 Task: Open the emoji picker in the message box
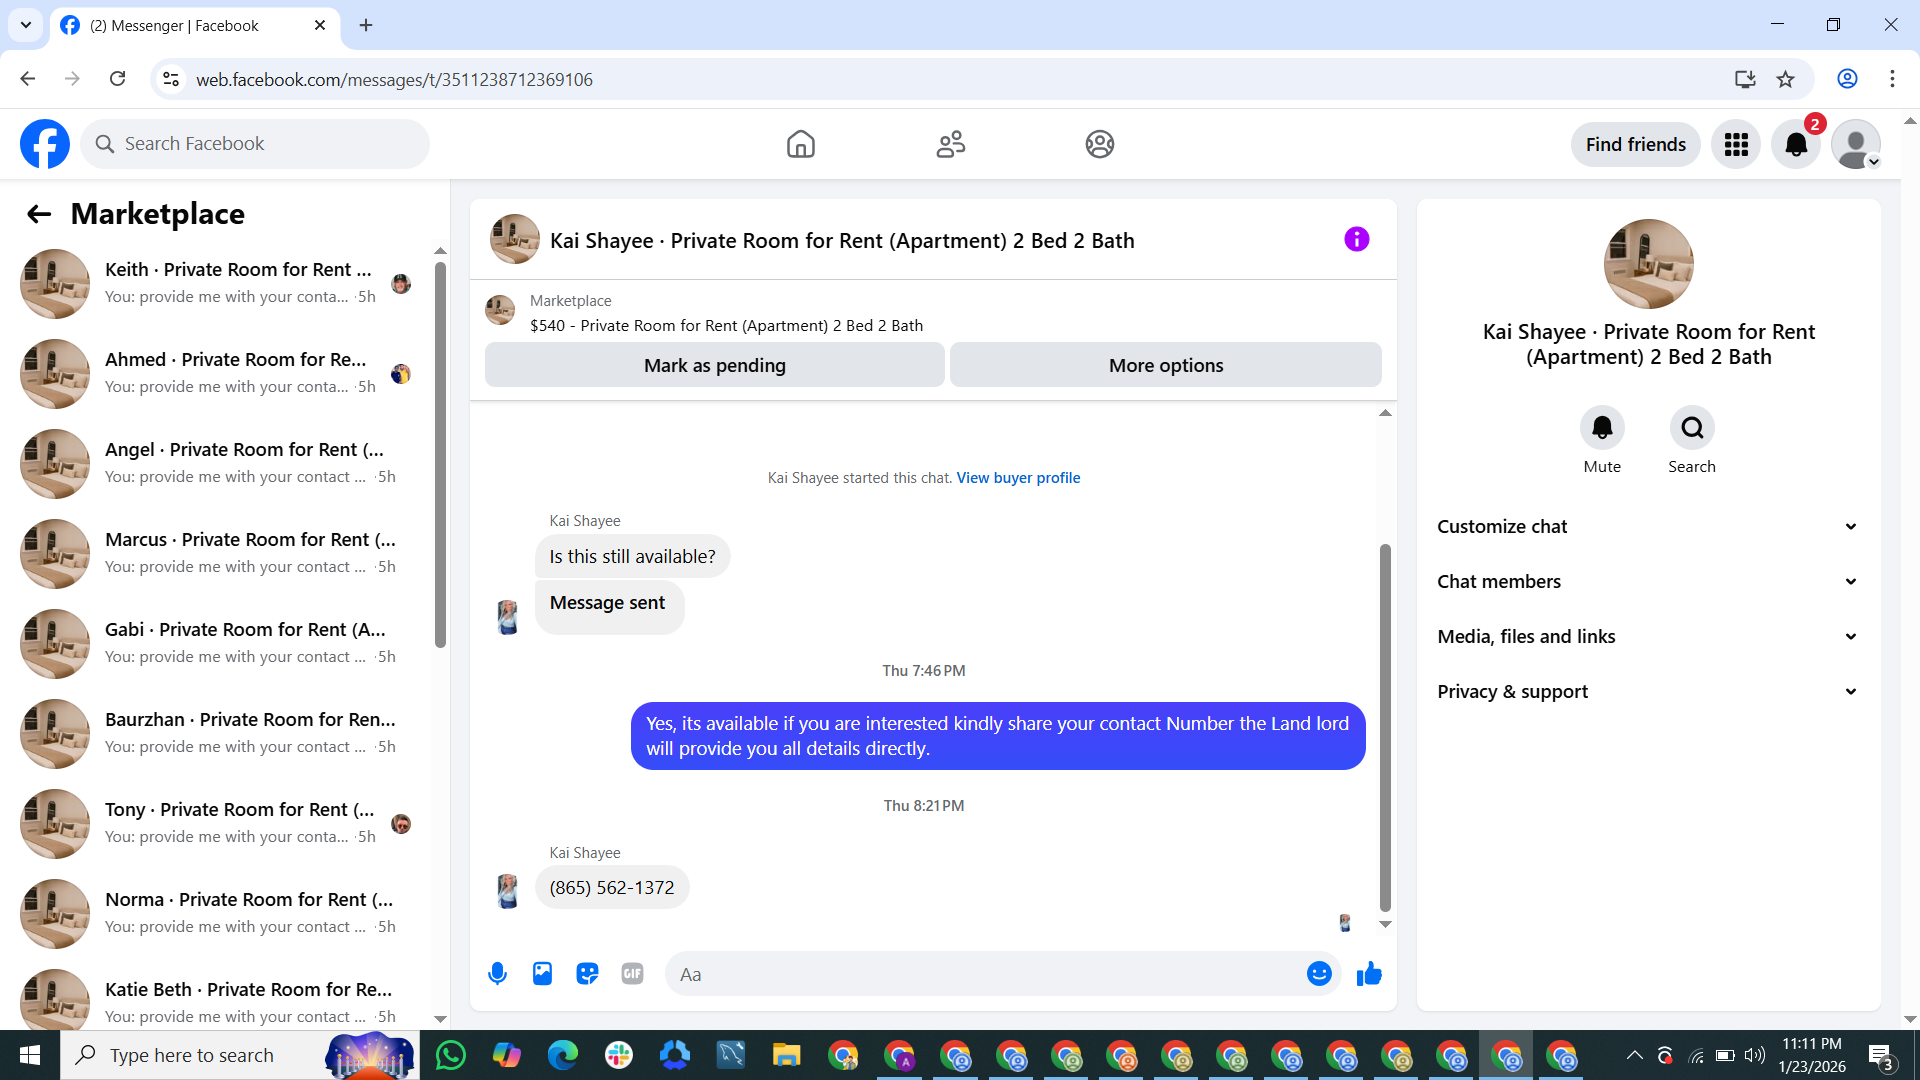[1319, 973]
